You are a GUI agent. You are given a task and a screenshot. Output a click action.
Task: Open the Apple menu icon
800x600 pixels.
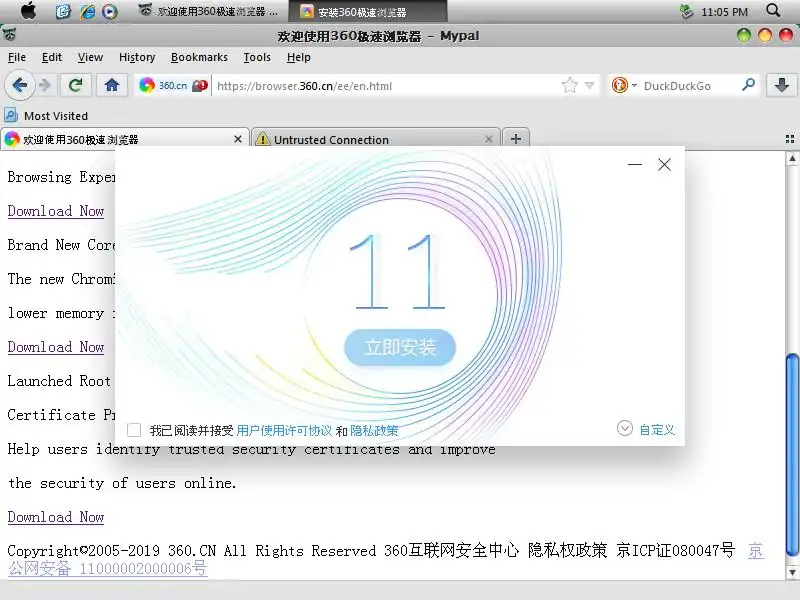[x=29, y=11]
